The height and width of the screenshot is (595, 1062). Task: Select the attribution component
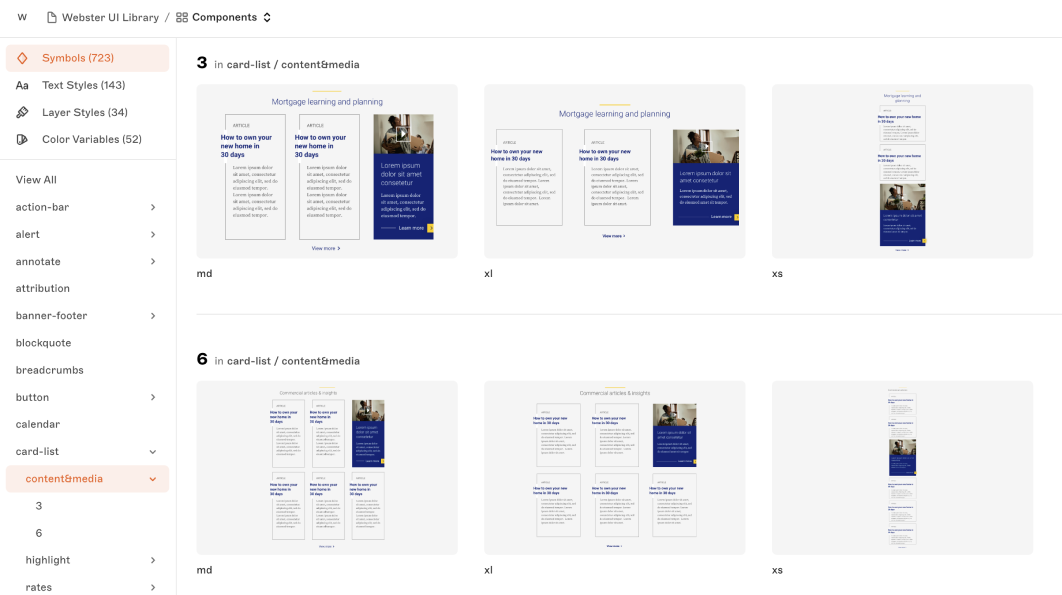(x=43, y=289)
